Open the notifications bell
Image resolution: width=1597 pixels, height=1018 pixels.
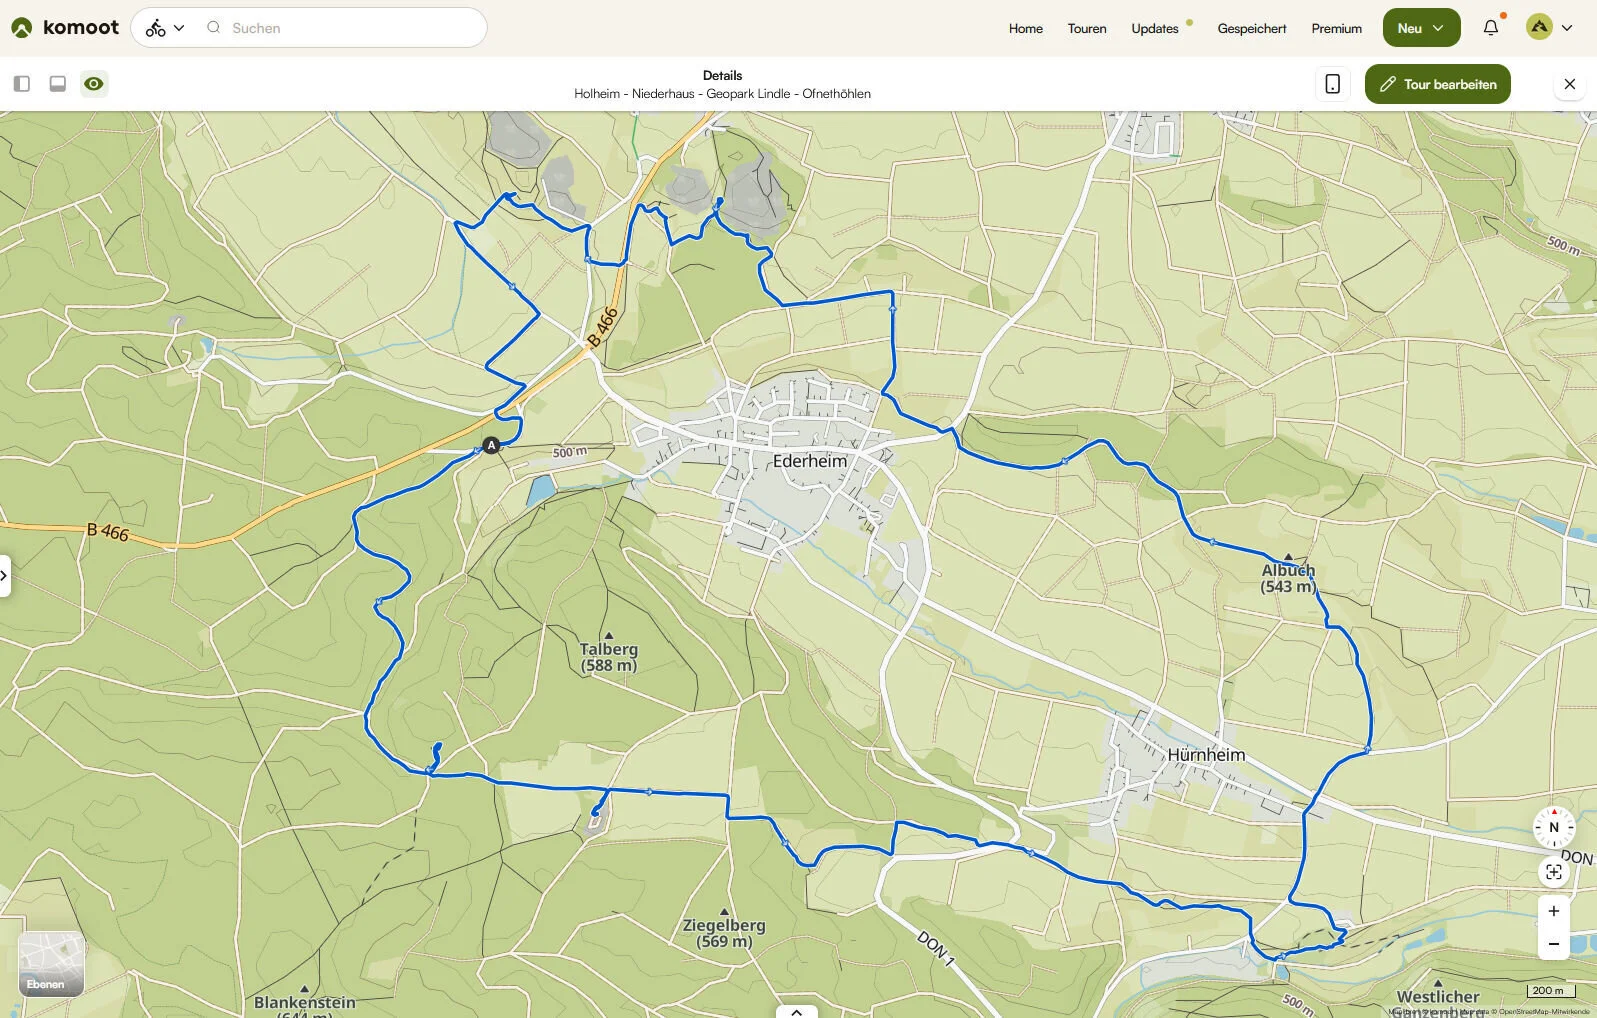pos(1490,28)
